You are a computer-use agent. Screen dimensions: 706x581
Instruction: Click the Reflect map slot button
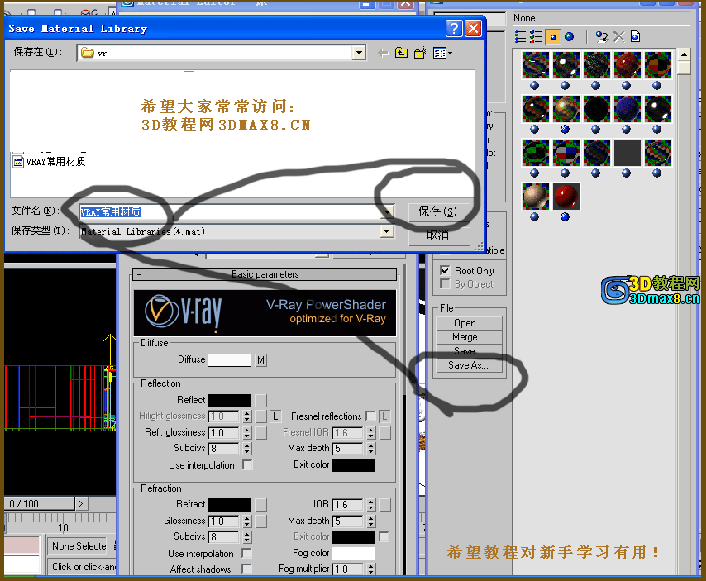click(x=261, y=400)
